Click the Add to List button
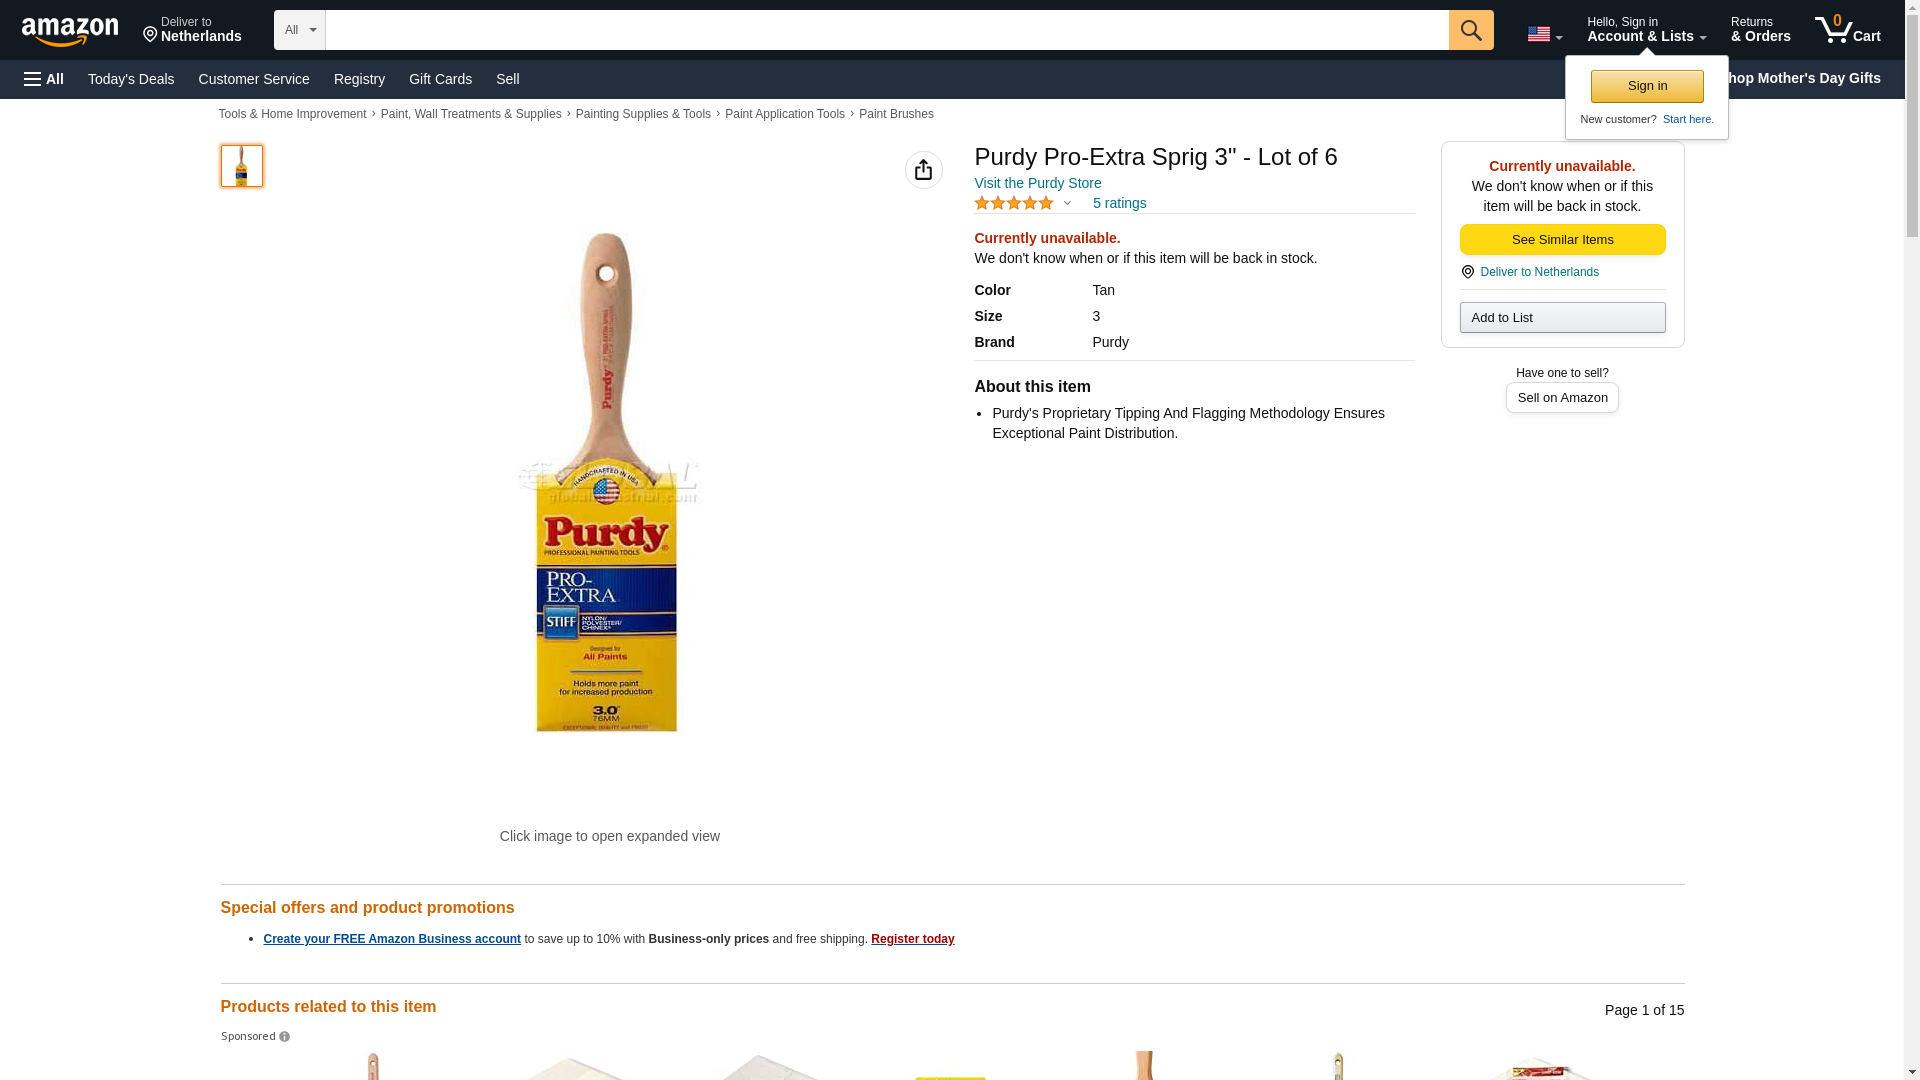 (x=1562, y=318)
